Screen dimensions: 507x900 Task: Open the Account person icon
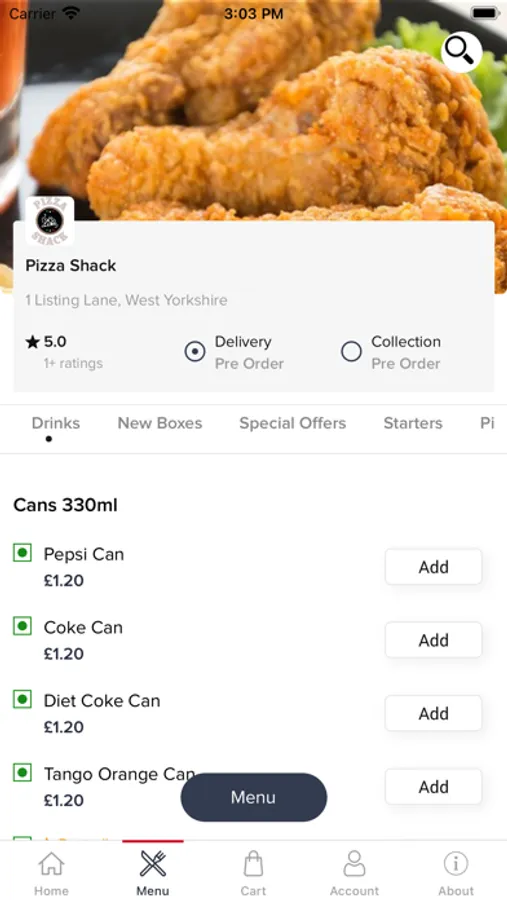coord(354,864)
